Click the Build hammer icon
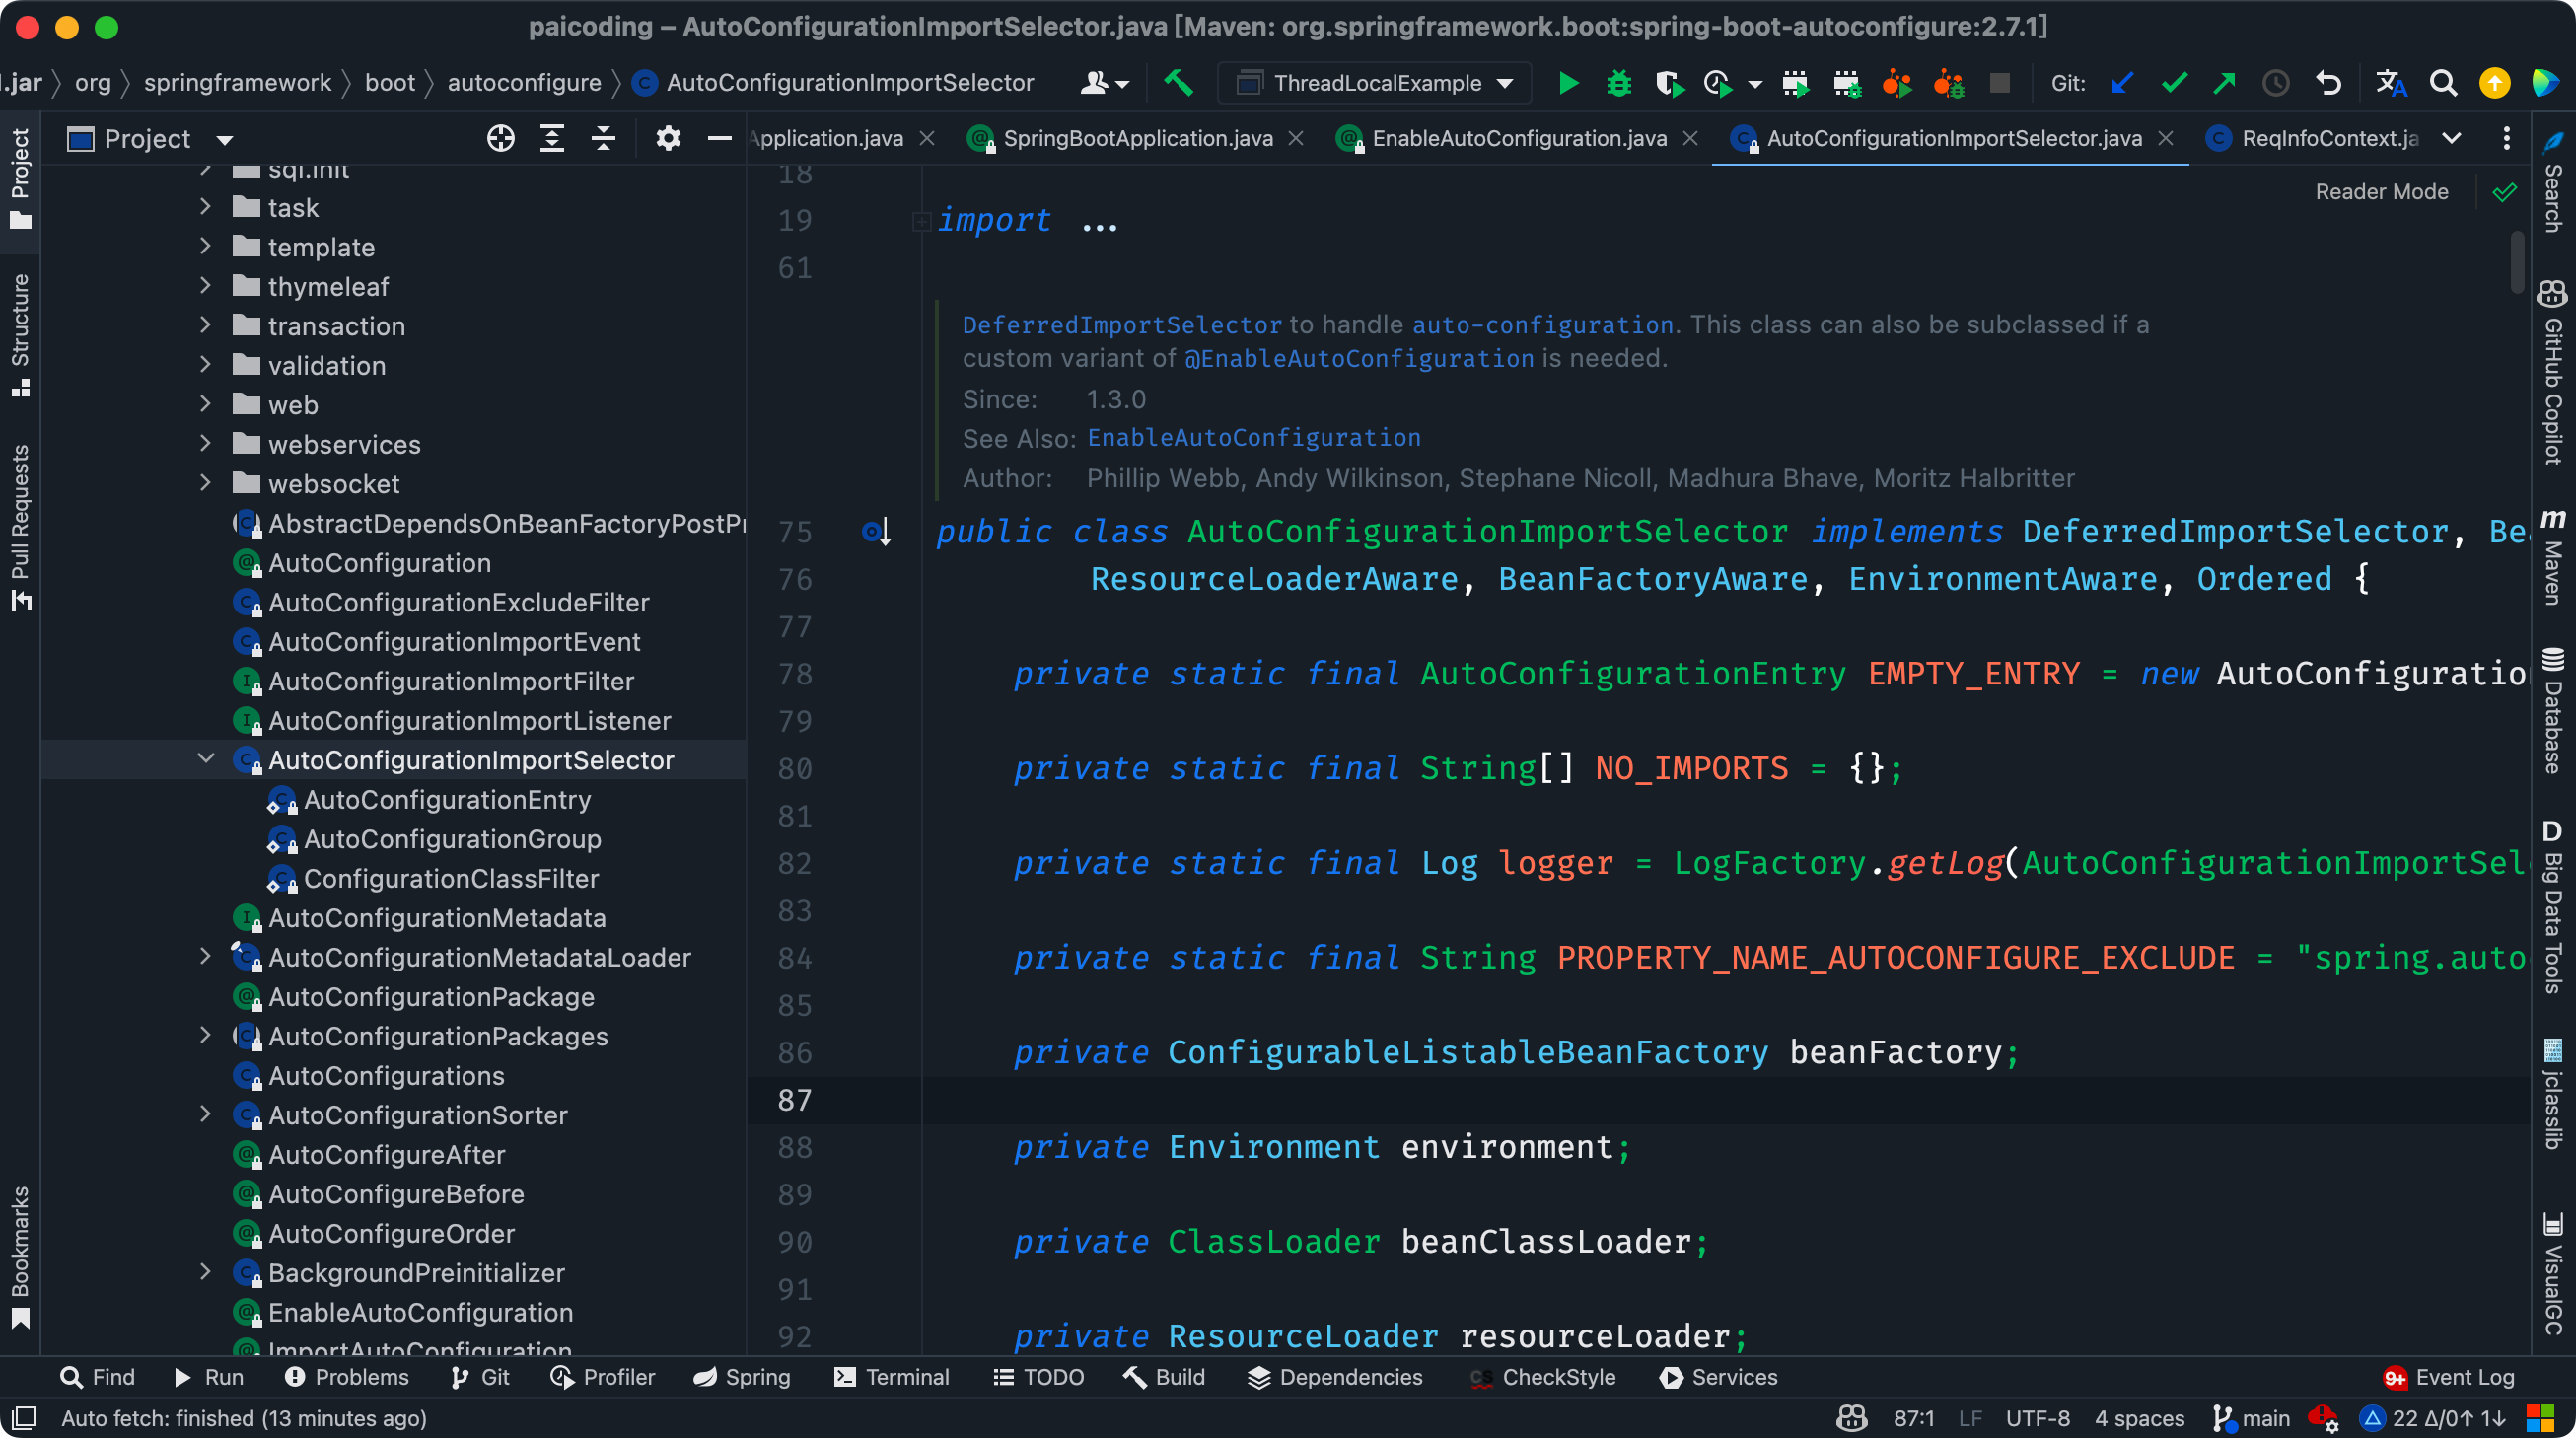 (x=1178, y=83)
